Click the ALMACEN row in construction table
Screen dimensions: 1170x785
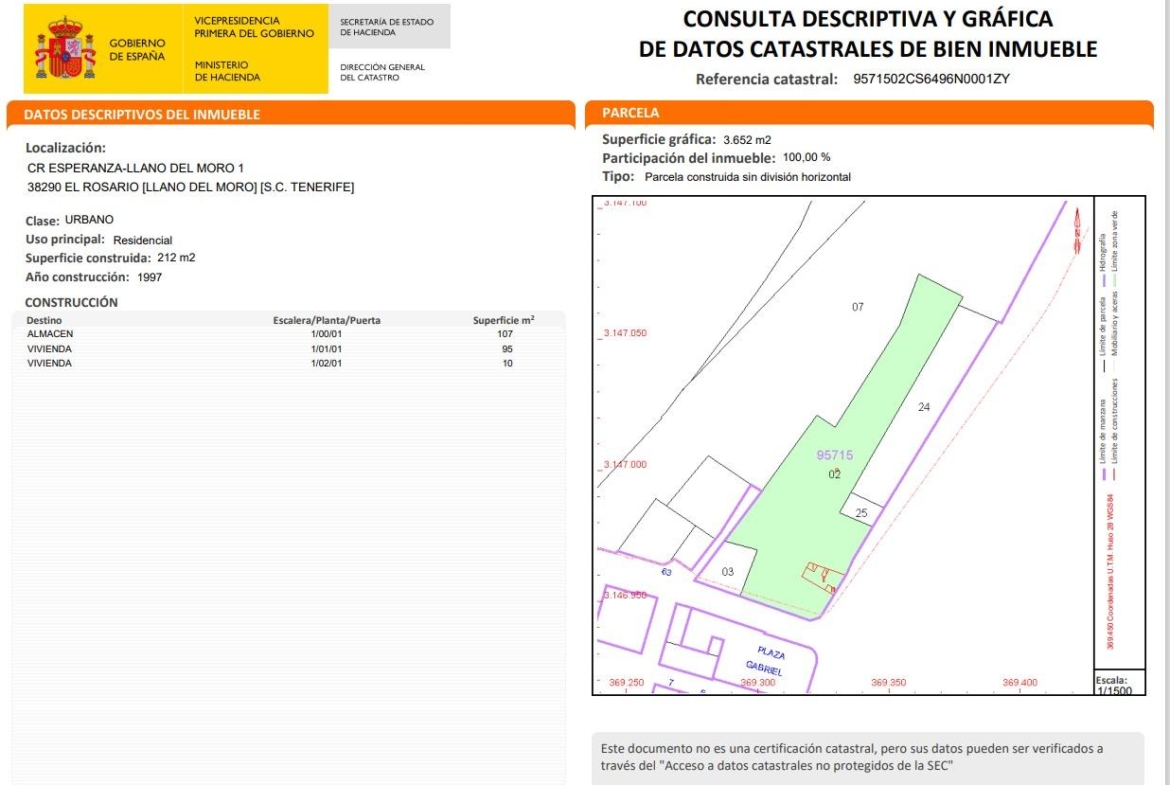(x=280, y=333)
